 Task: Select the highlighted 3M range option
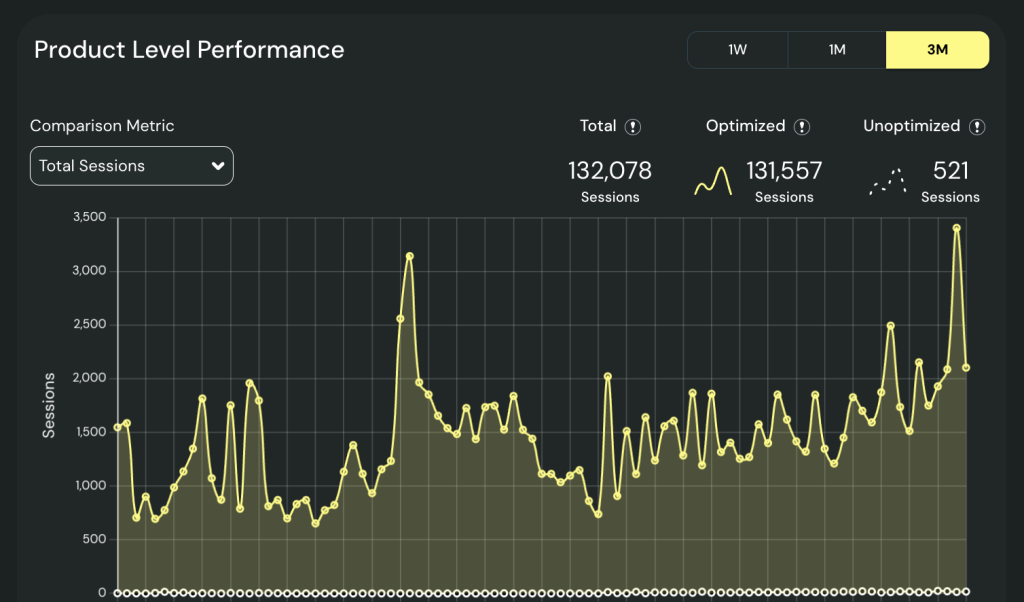[x=937, y=50]
